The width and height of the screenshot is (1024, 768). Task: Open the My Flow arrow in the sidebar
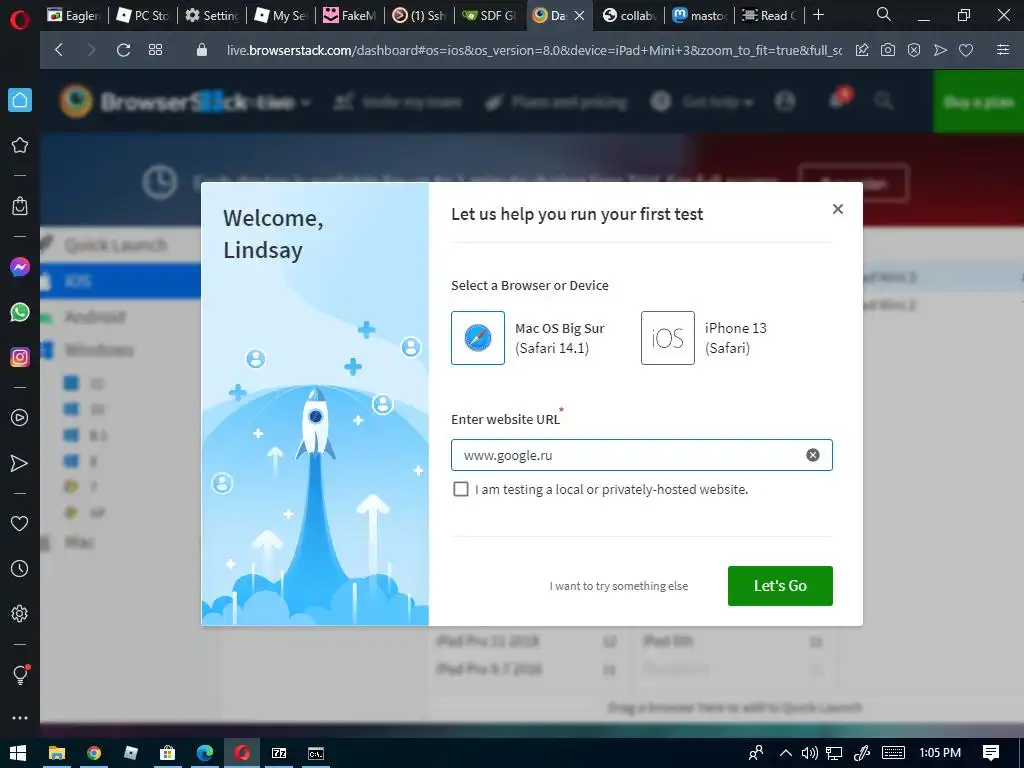click(x=20, y=463)
